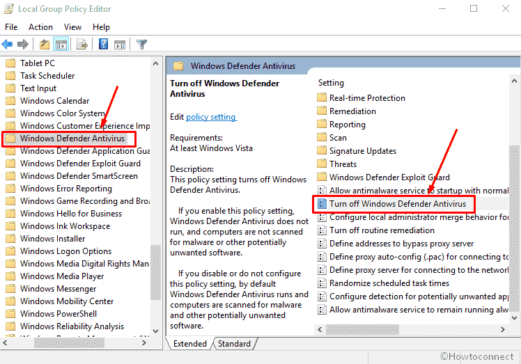Select Windows PowerShell folder
Screen dimensions: 521x364
click(51, 314)
